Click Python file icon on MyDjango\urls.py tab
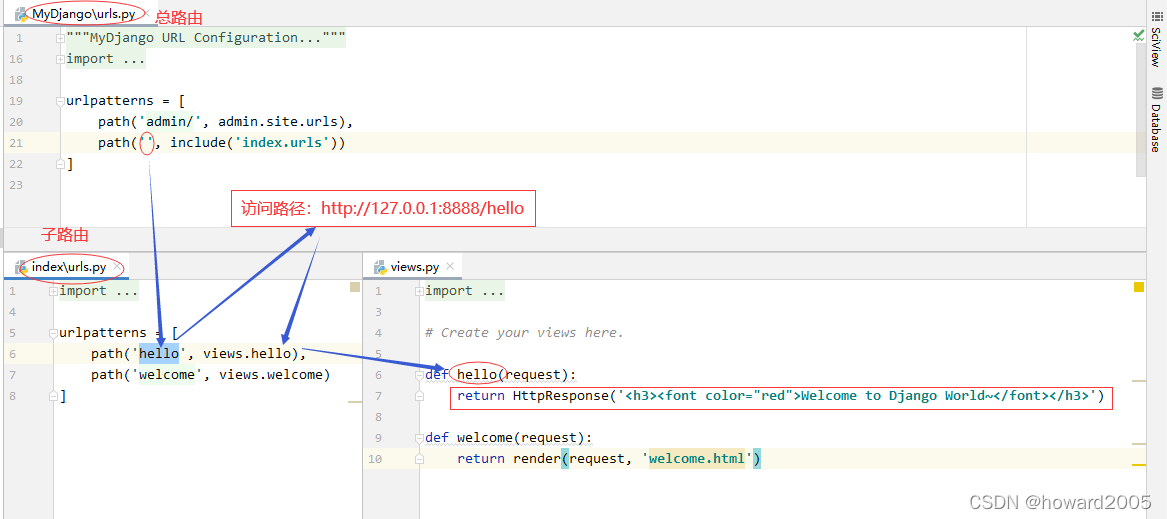1167x519 pixels. [22, 14]
